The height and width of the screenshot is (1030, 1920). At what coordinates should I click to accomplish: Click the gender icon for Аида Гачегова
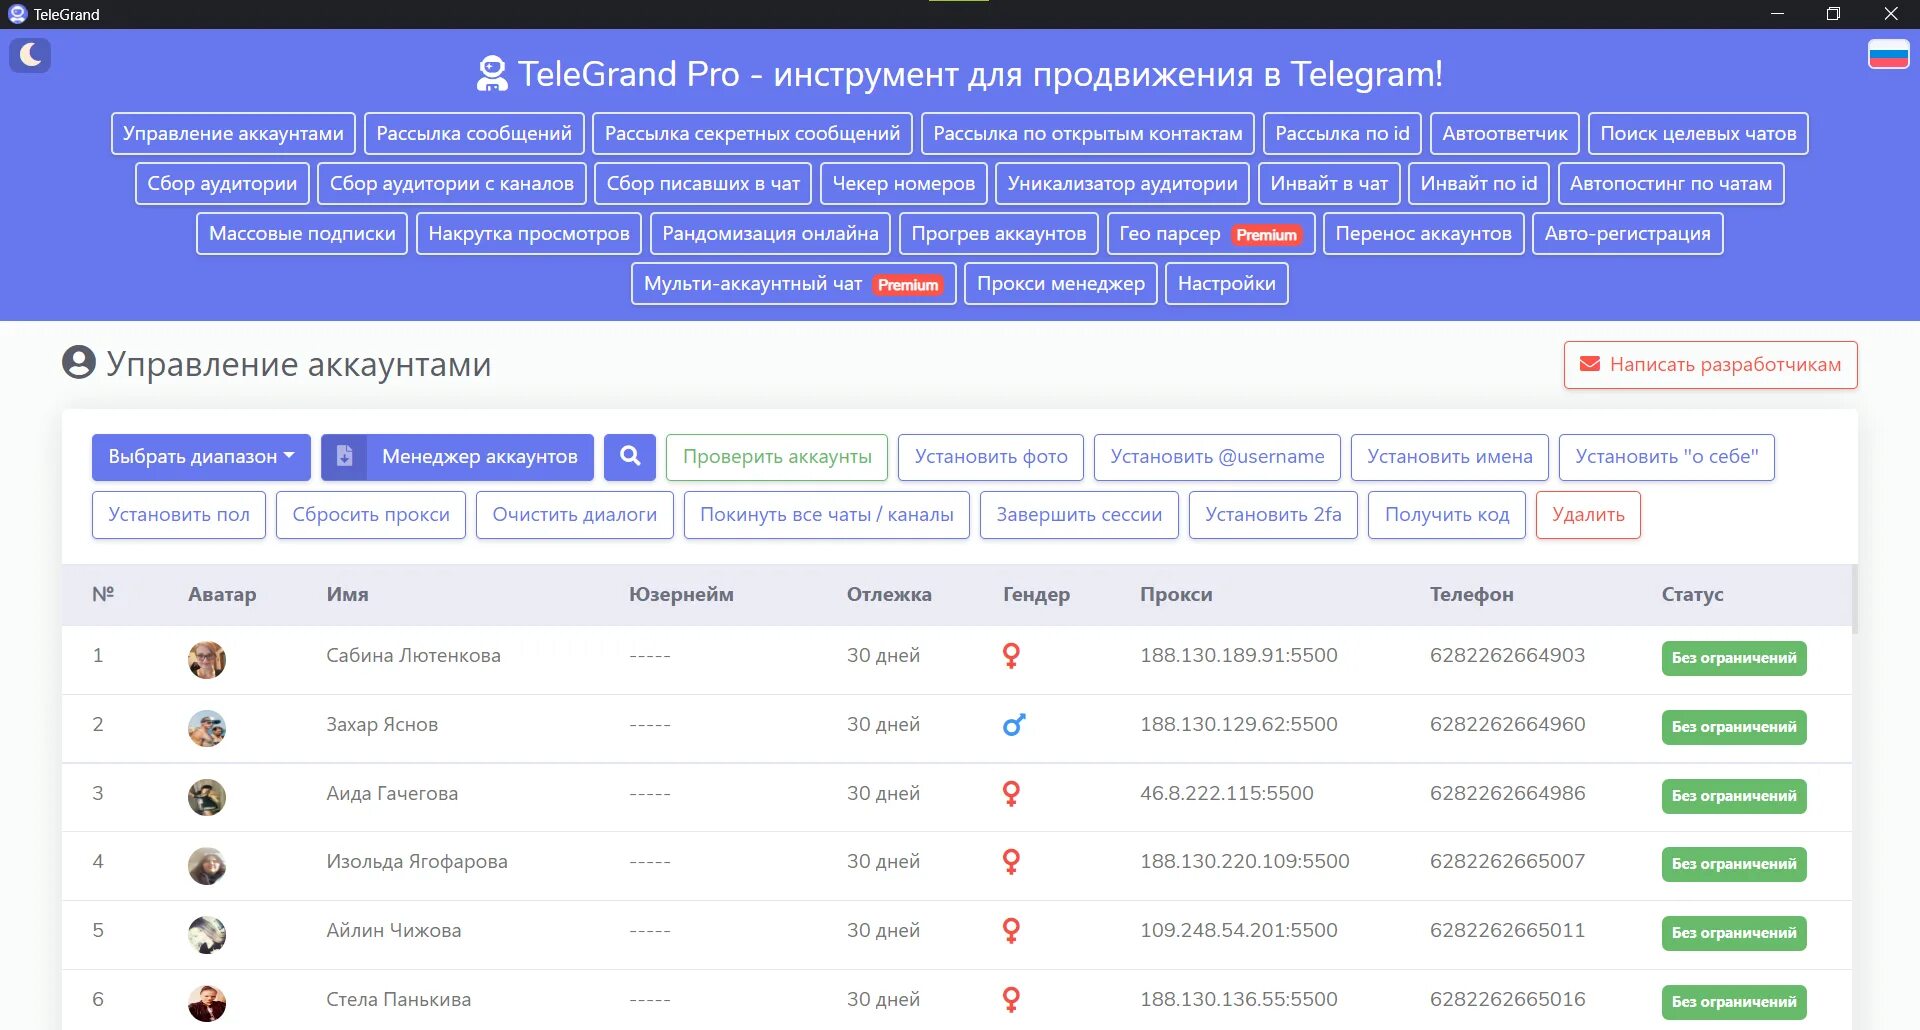(1011, 794)
